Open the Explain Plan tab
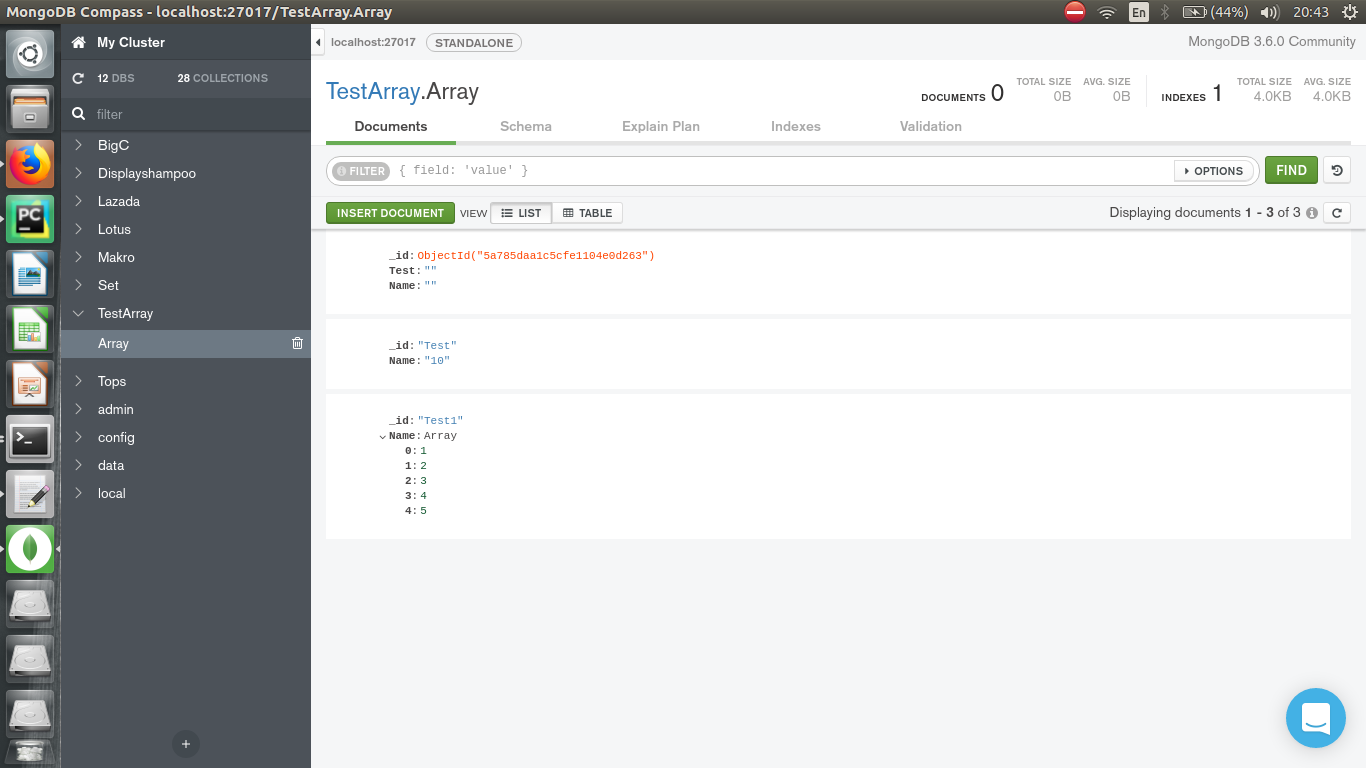 660,126
